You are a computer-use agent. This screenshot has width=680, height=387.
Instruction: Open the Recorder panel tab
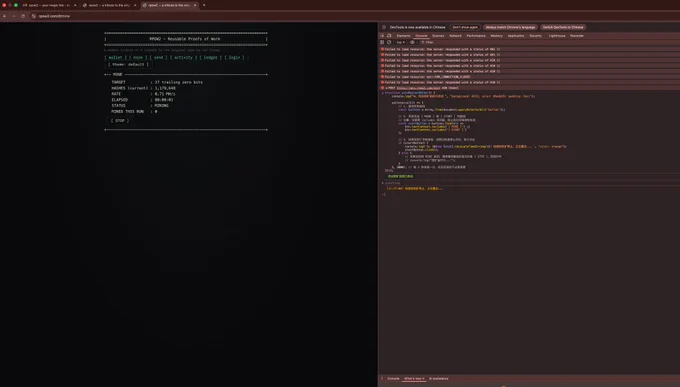click(x=577, y=36)
